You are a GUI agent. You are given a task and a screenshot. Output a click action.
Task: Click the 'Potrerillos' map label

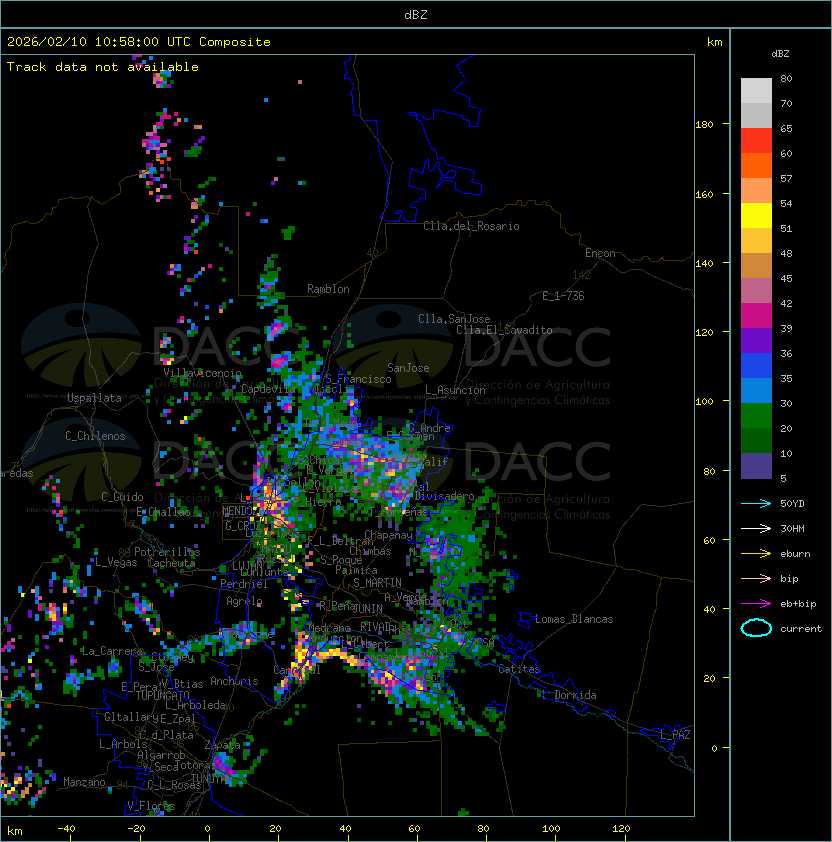click(x=167, y=552)
